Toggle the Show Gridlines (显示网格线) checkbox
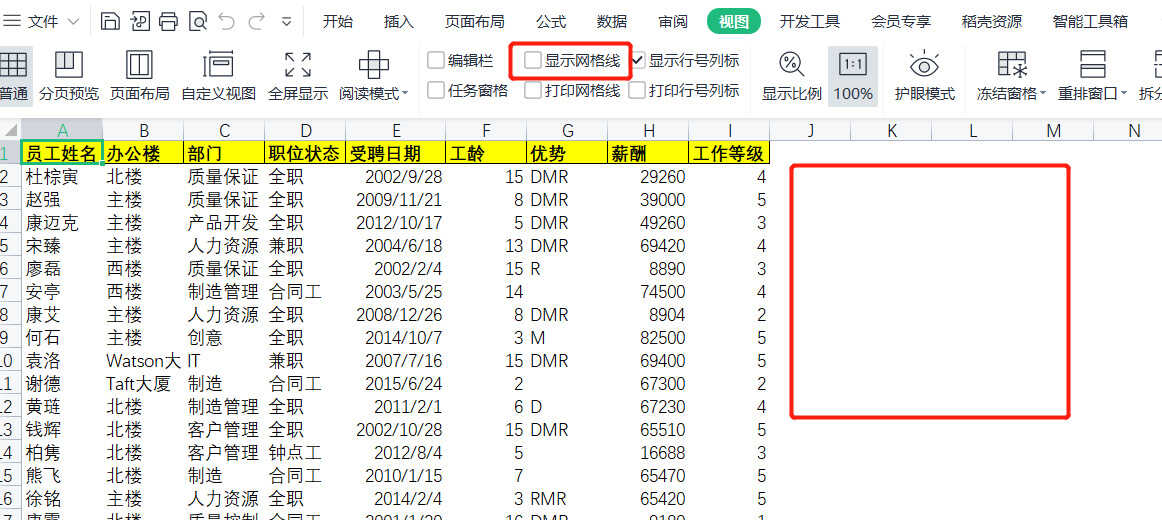 [534, 61]
